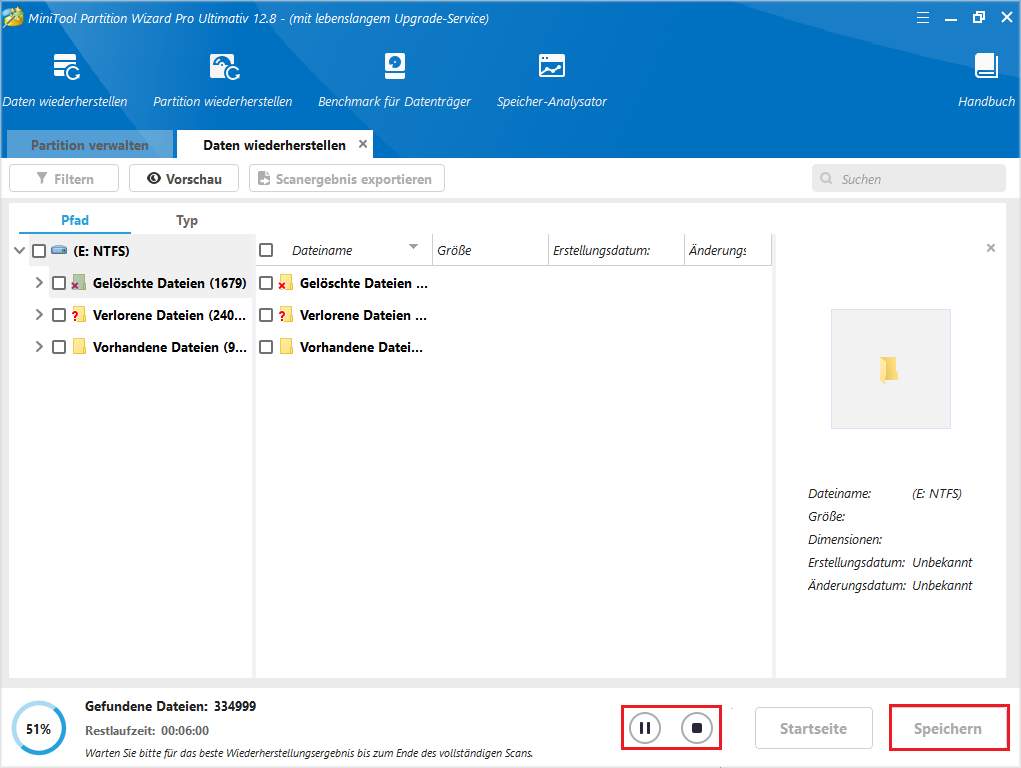This screenshot has height=768, width=1021.
Task: Check Verlorene Dateien tree checkbox
Action: 59,315
